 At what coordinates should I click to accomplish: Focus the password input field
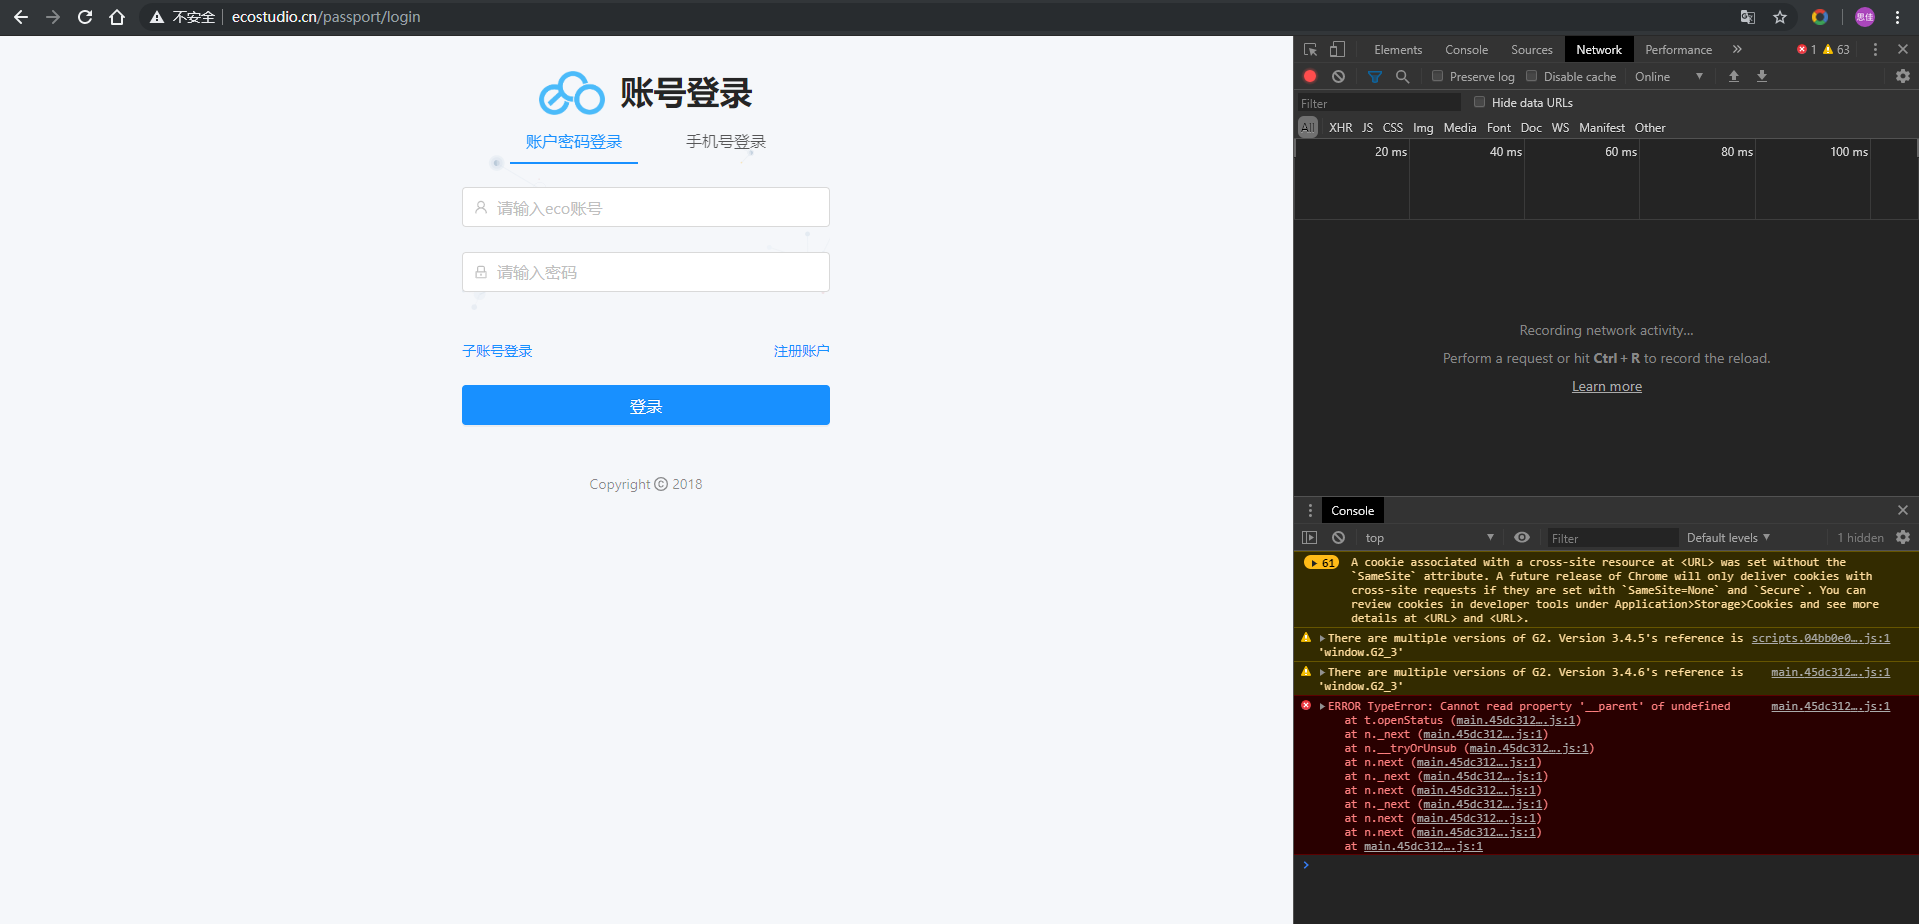646,272
